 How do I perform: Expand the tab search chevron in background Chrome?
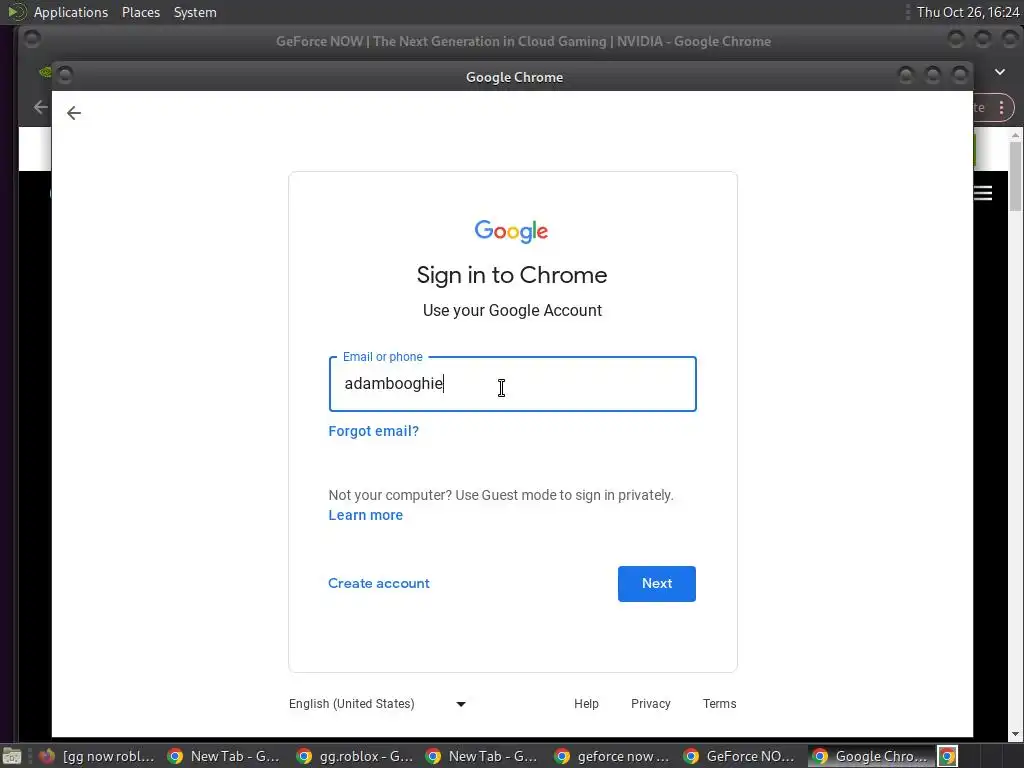[1000, 72]
